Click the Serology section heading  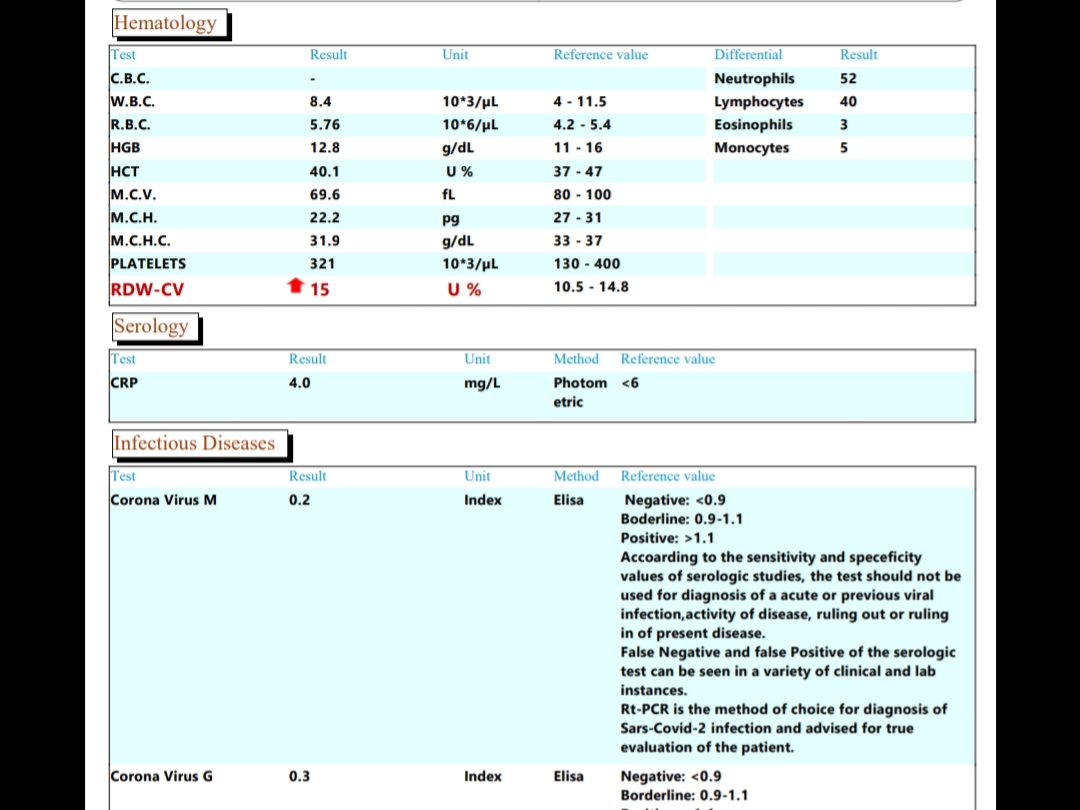pos(151,326)
